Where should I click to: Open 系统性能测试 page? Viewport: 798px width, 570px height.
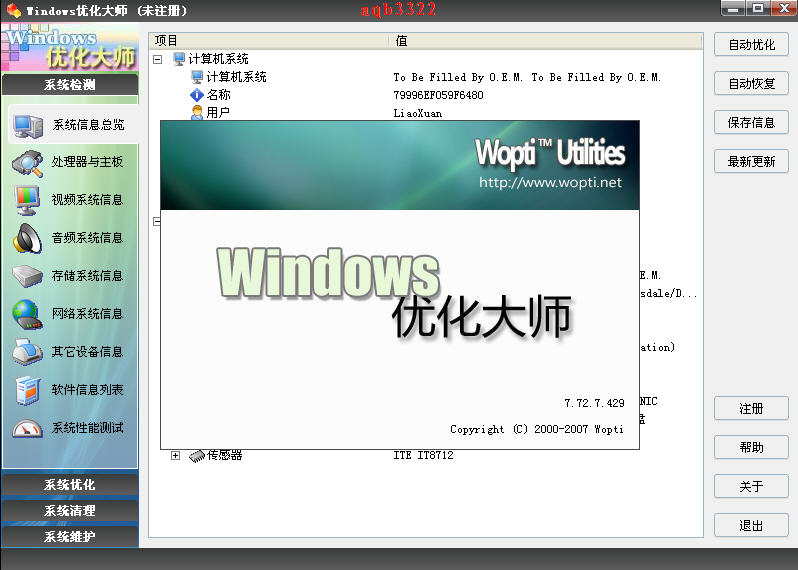coord(87,428)
